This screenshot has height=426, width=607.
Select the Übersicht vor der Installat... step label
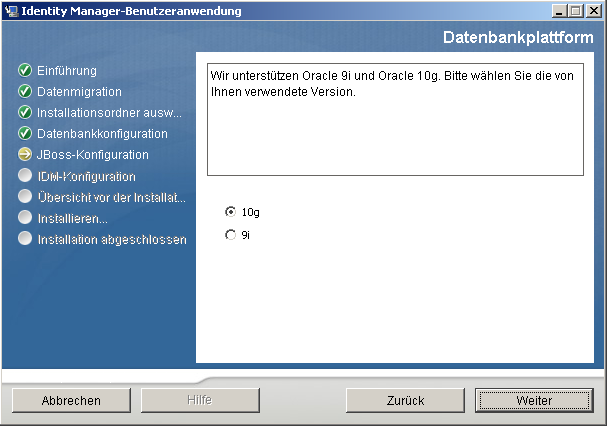[112, 198]
